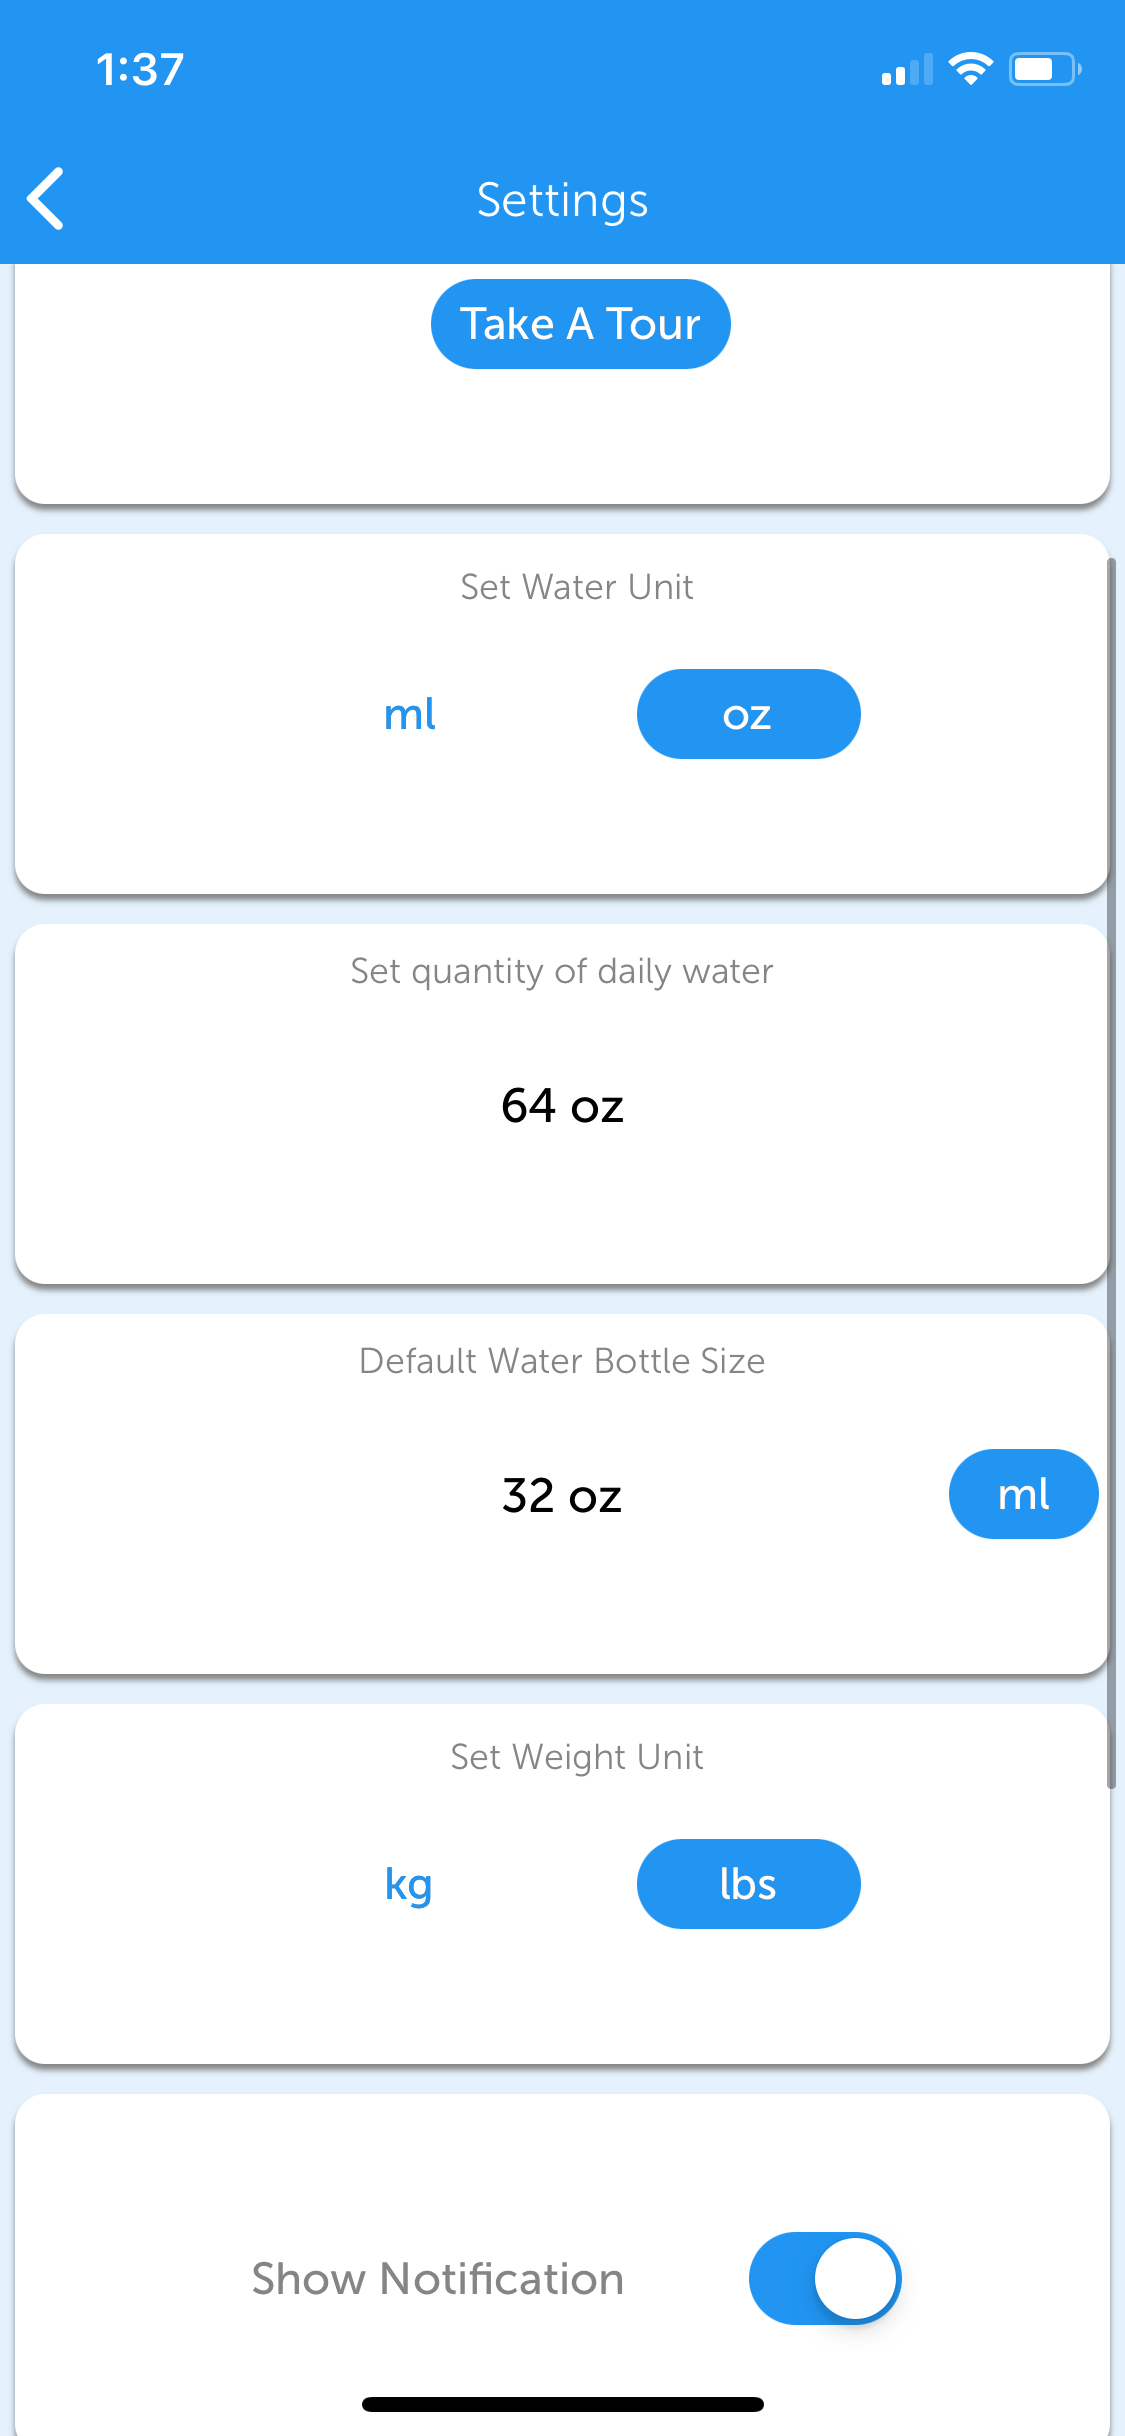
Task: Select ml as water unit
Action: pos(410,714)
